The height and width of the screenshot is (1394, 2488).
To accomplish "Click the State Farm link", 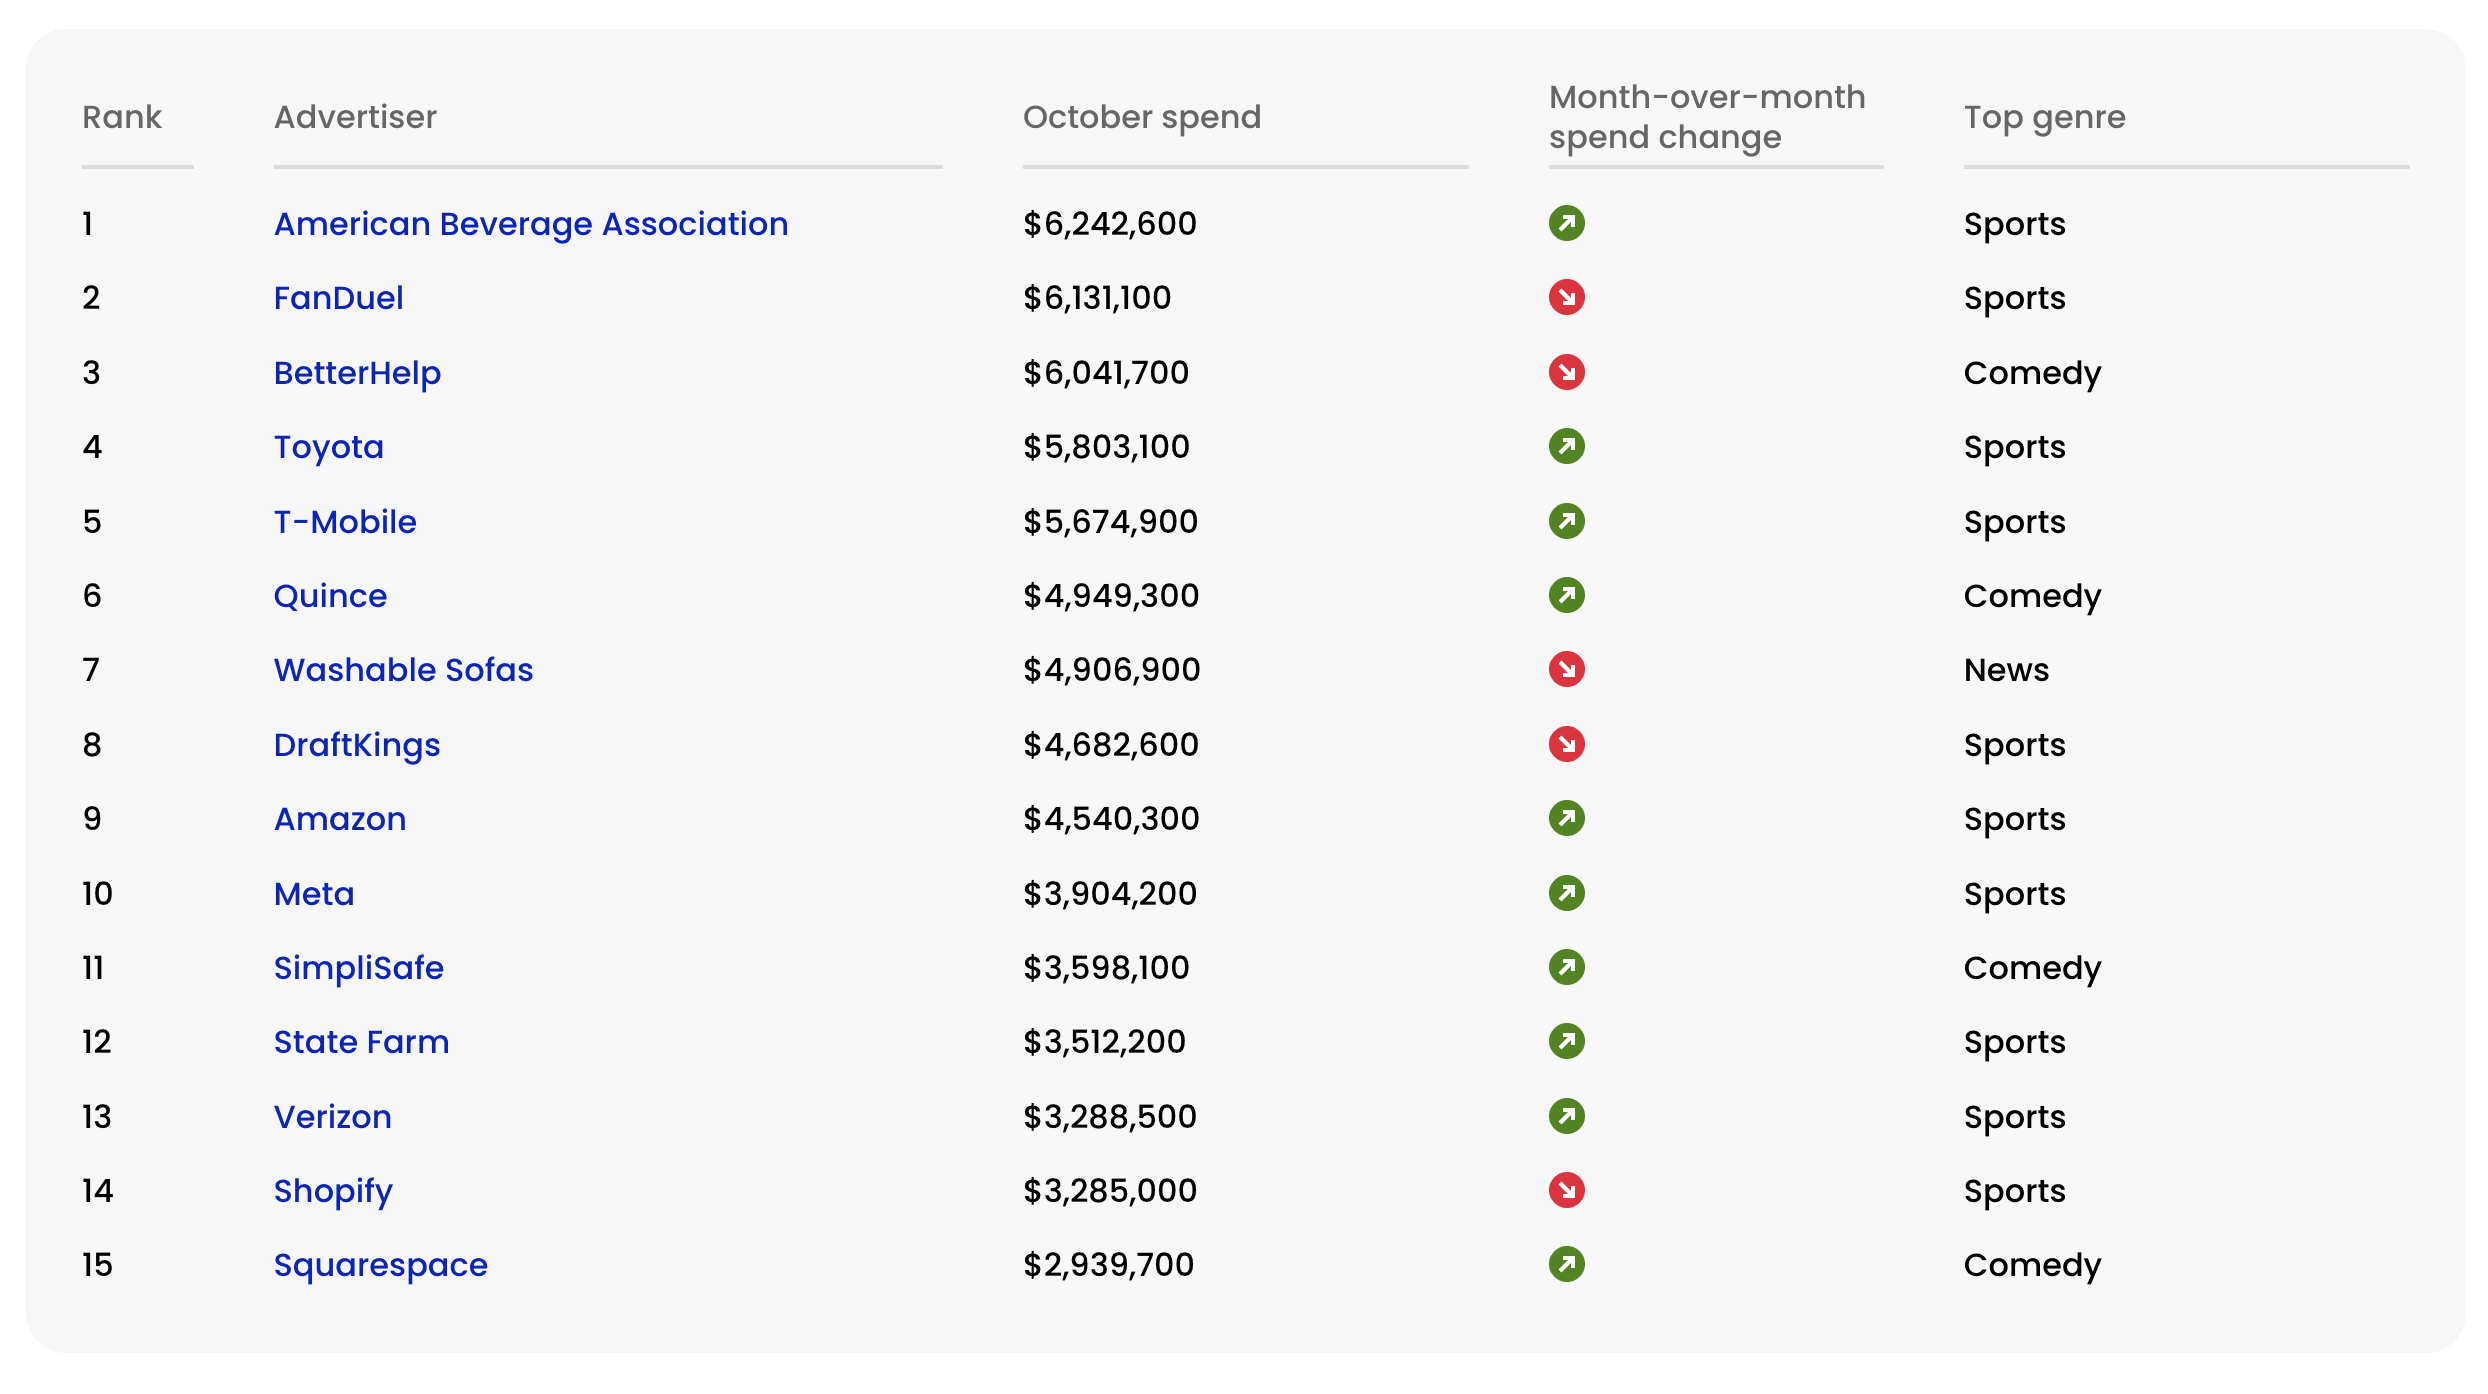I will tap(361, 1042).
